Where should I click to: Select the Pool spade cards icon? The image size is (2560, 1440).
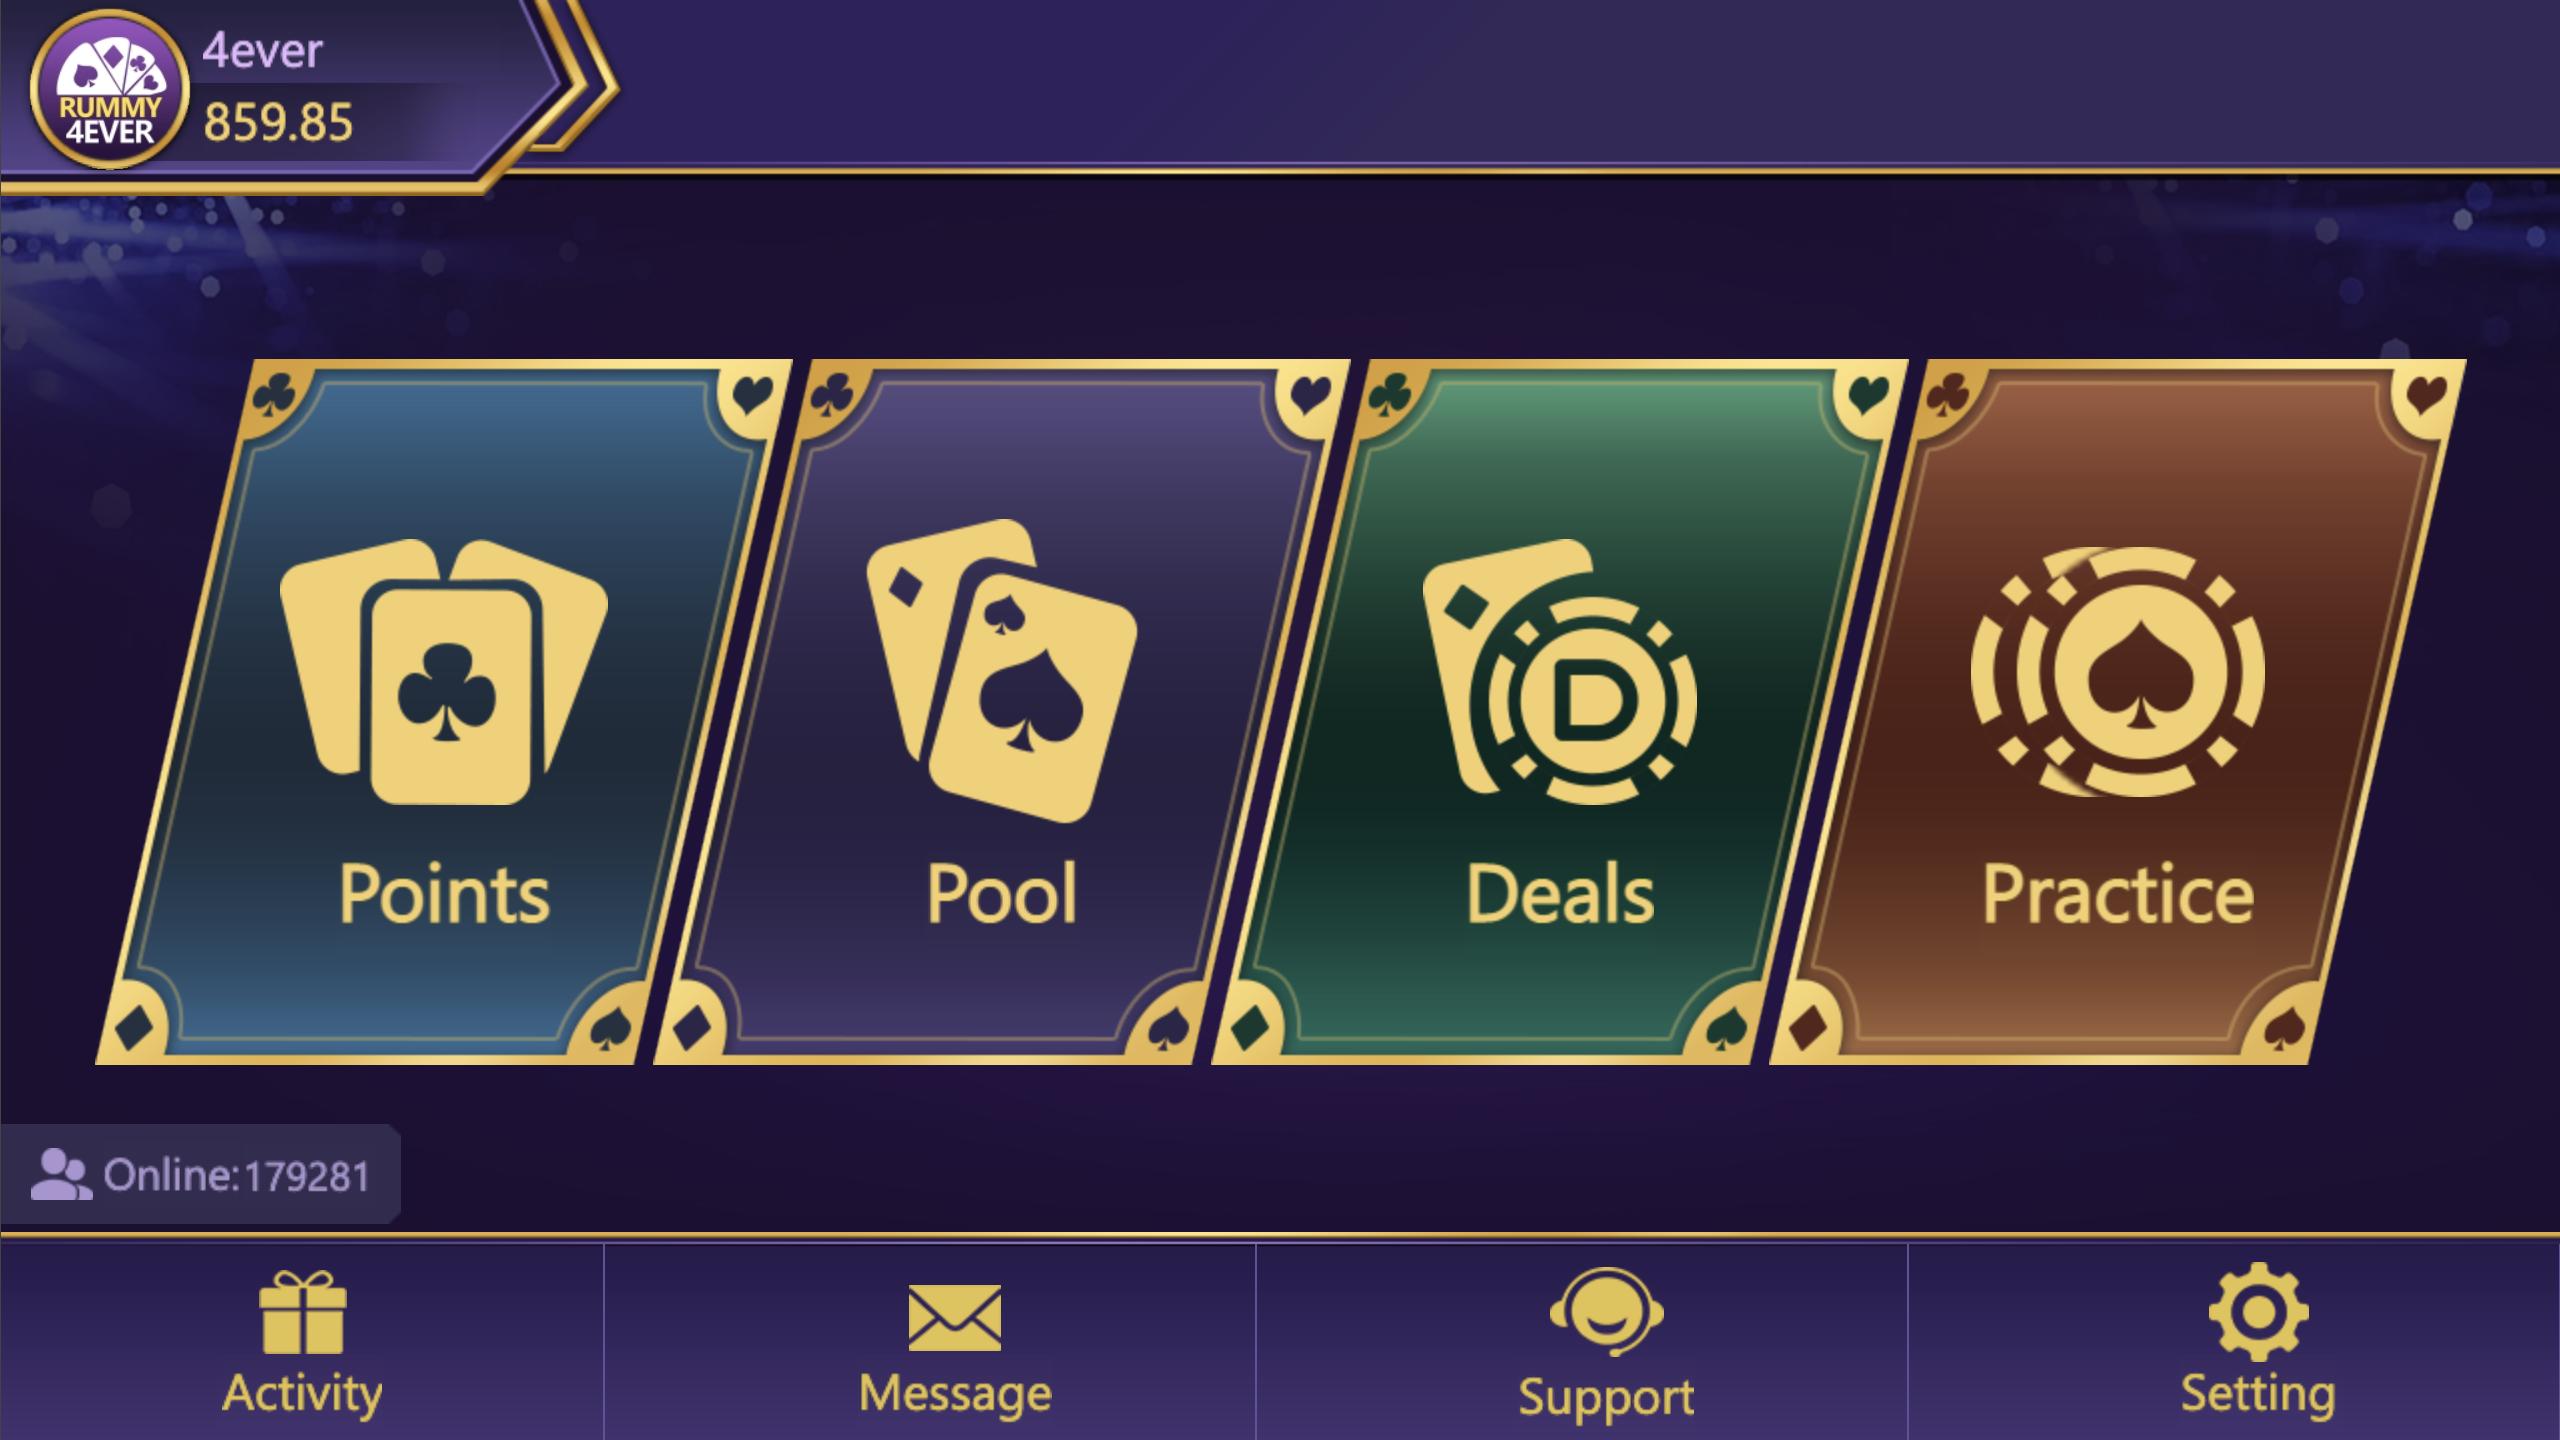click(1002, 670)
